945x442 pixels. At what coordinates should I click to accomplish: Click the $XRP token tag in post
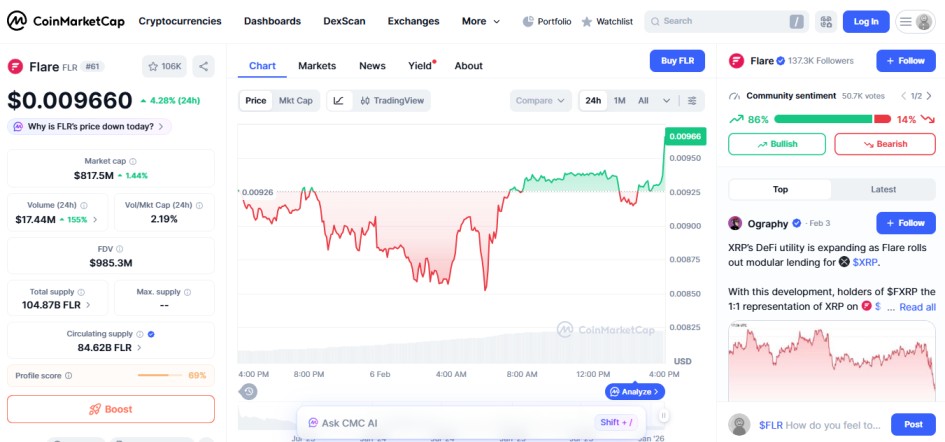865,263
